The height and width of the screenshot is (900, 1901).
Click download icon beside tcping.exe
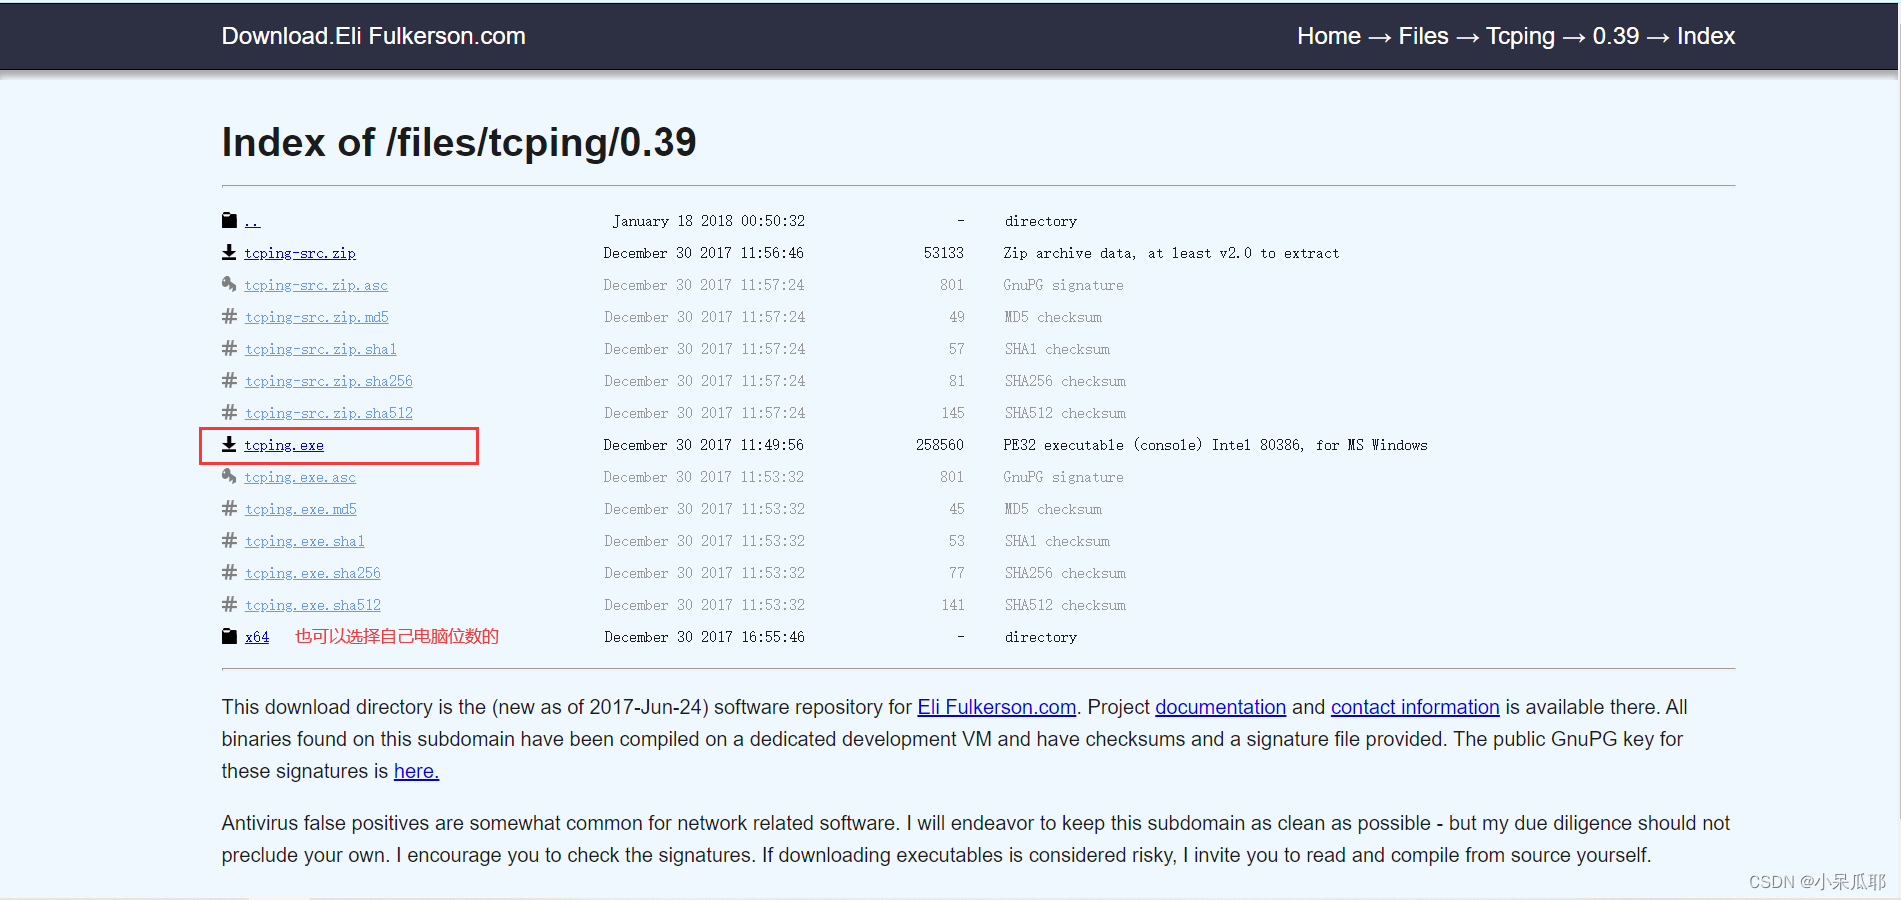pyautogui.click(x=229, y=444)
